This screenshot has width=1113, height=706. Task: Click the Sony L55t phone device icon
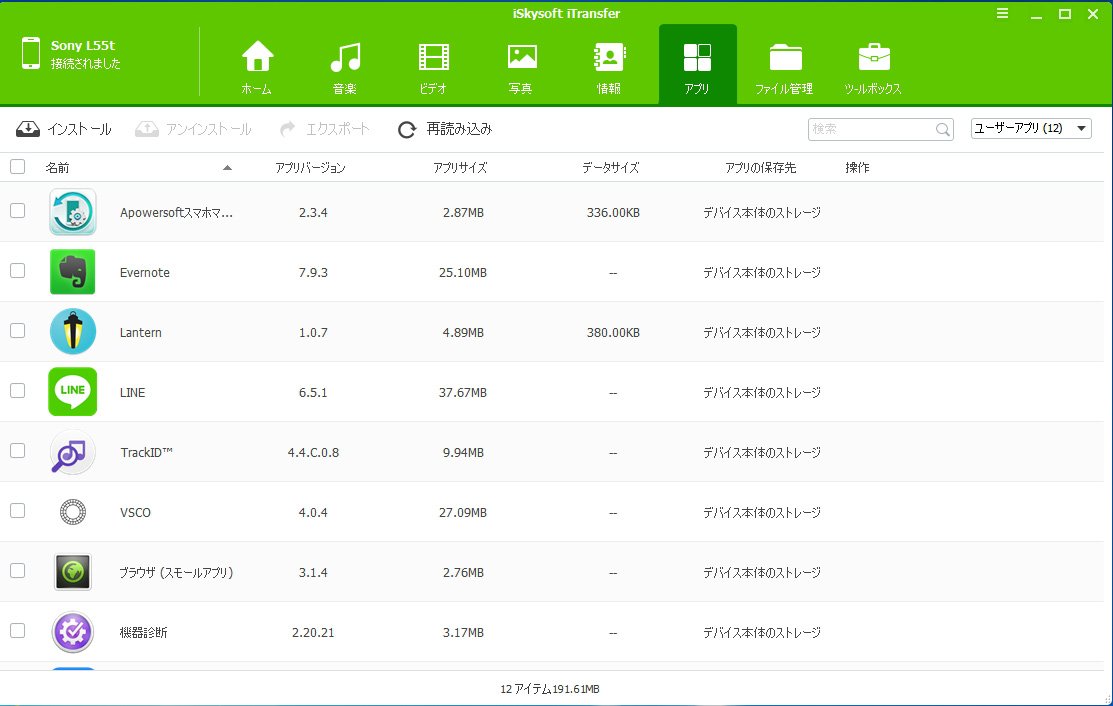(31, 54)
